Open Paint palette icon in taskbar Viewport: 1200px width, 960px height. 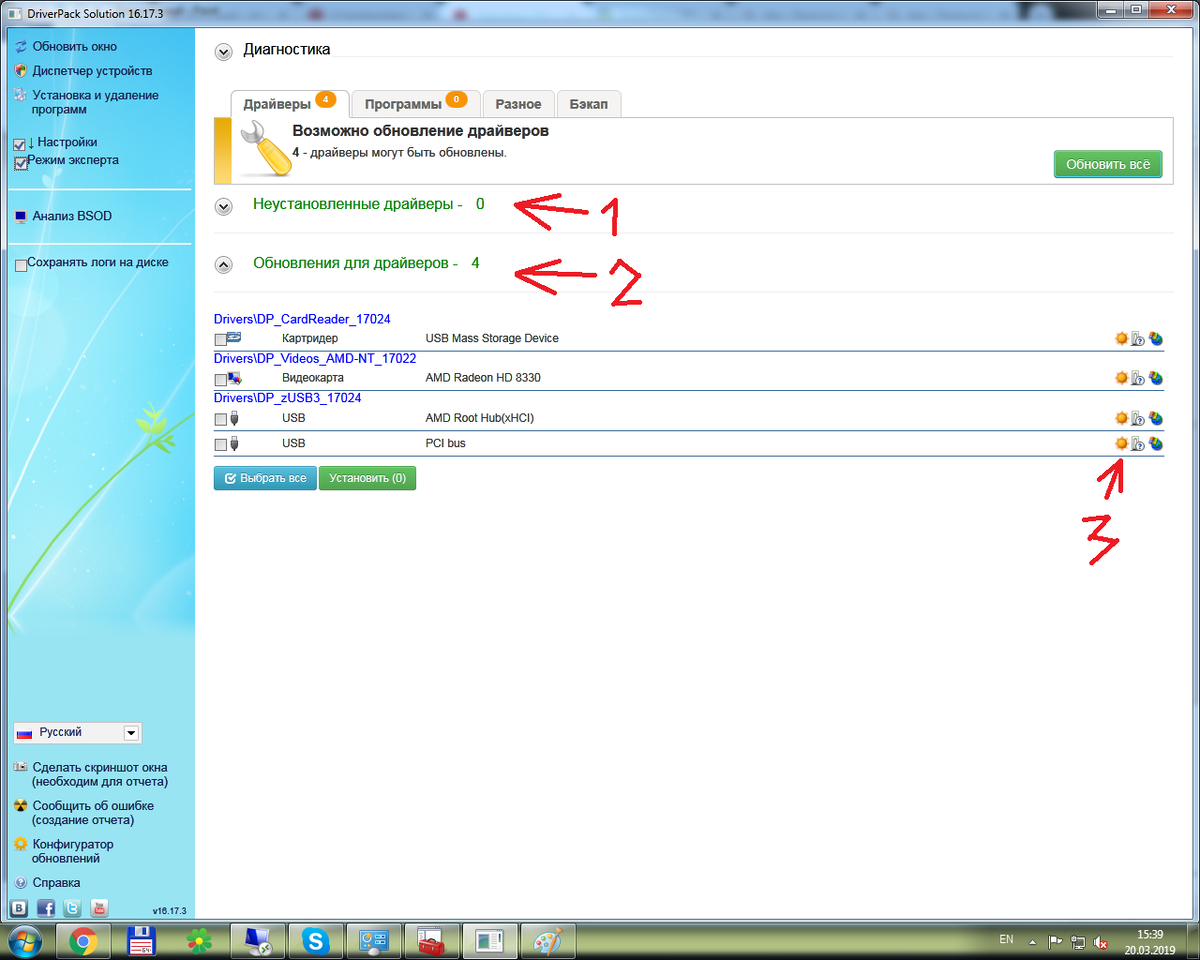point(549,941)
